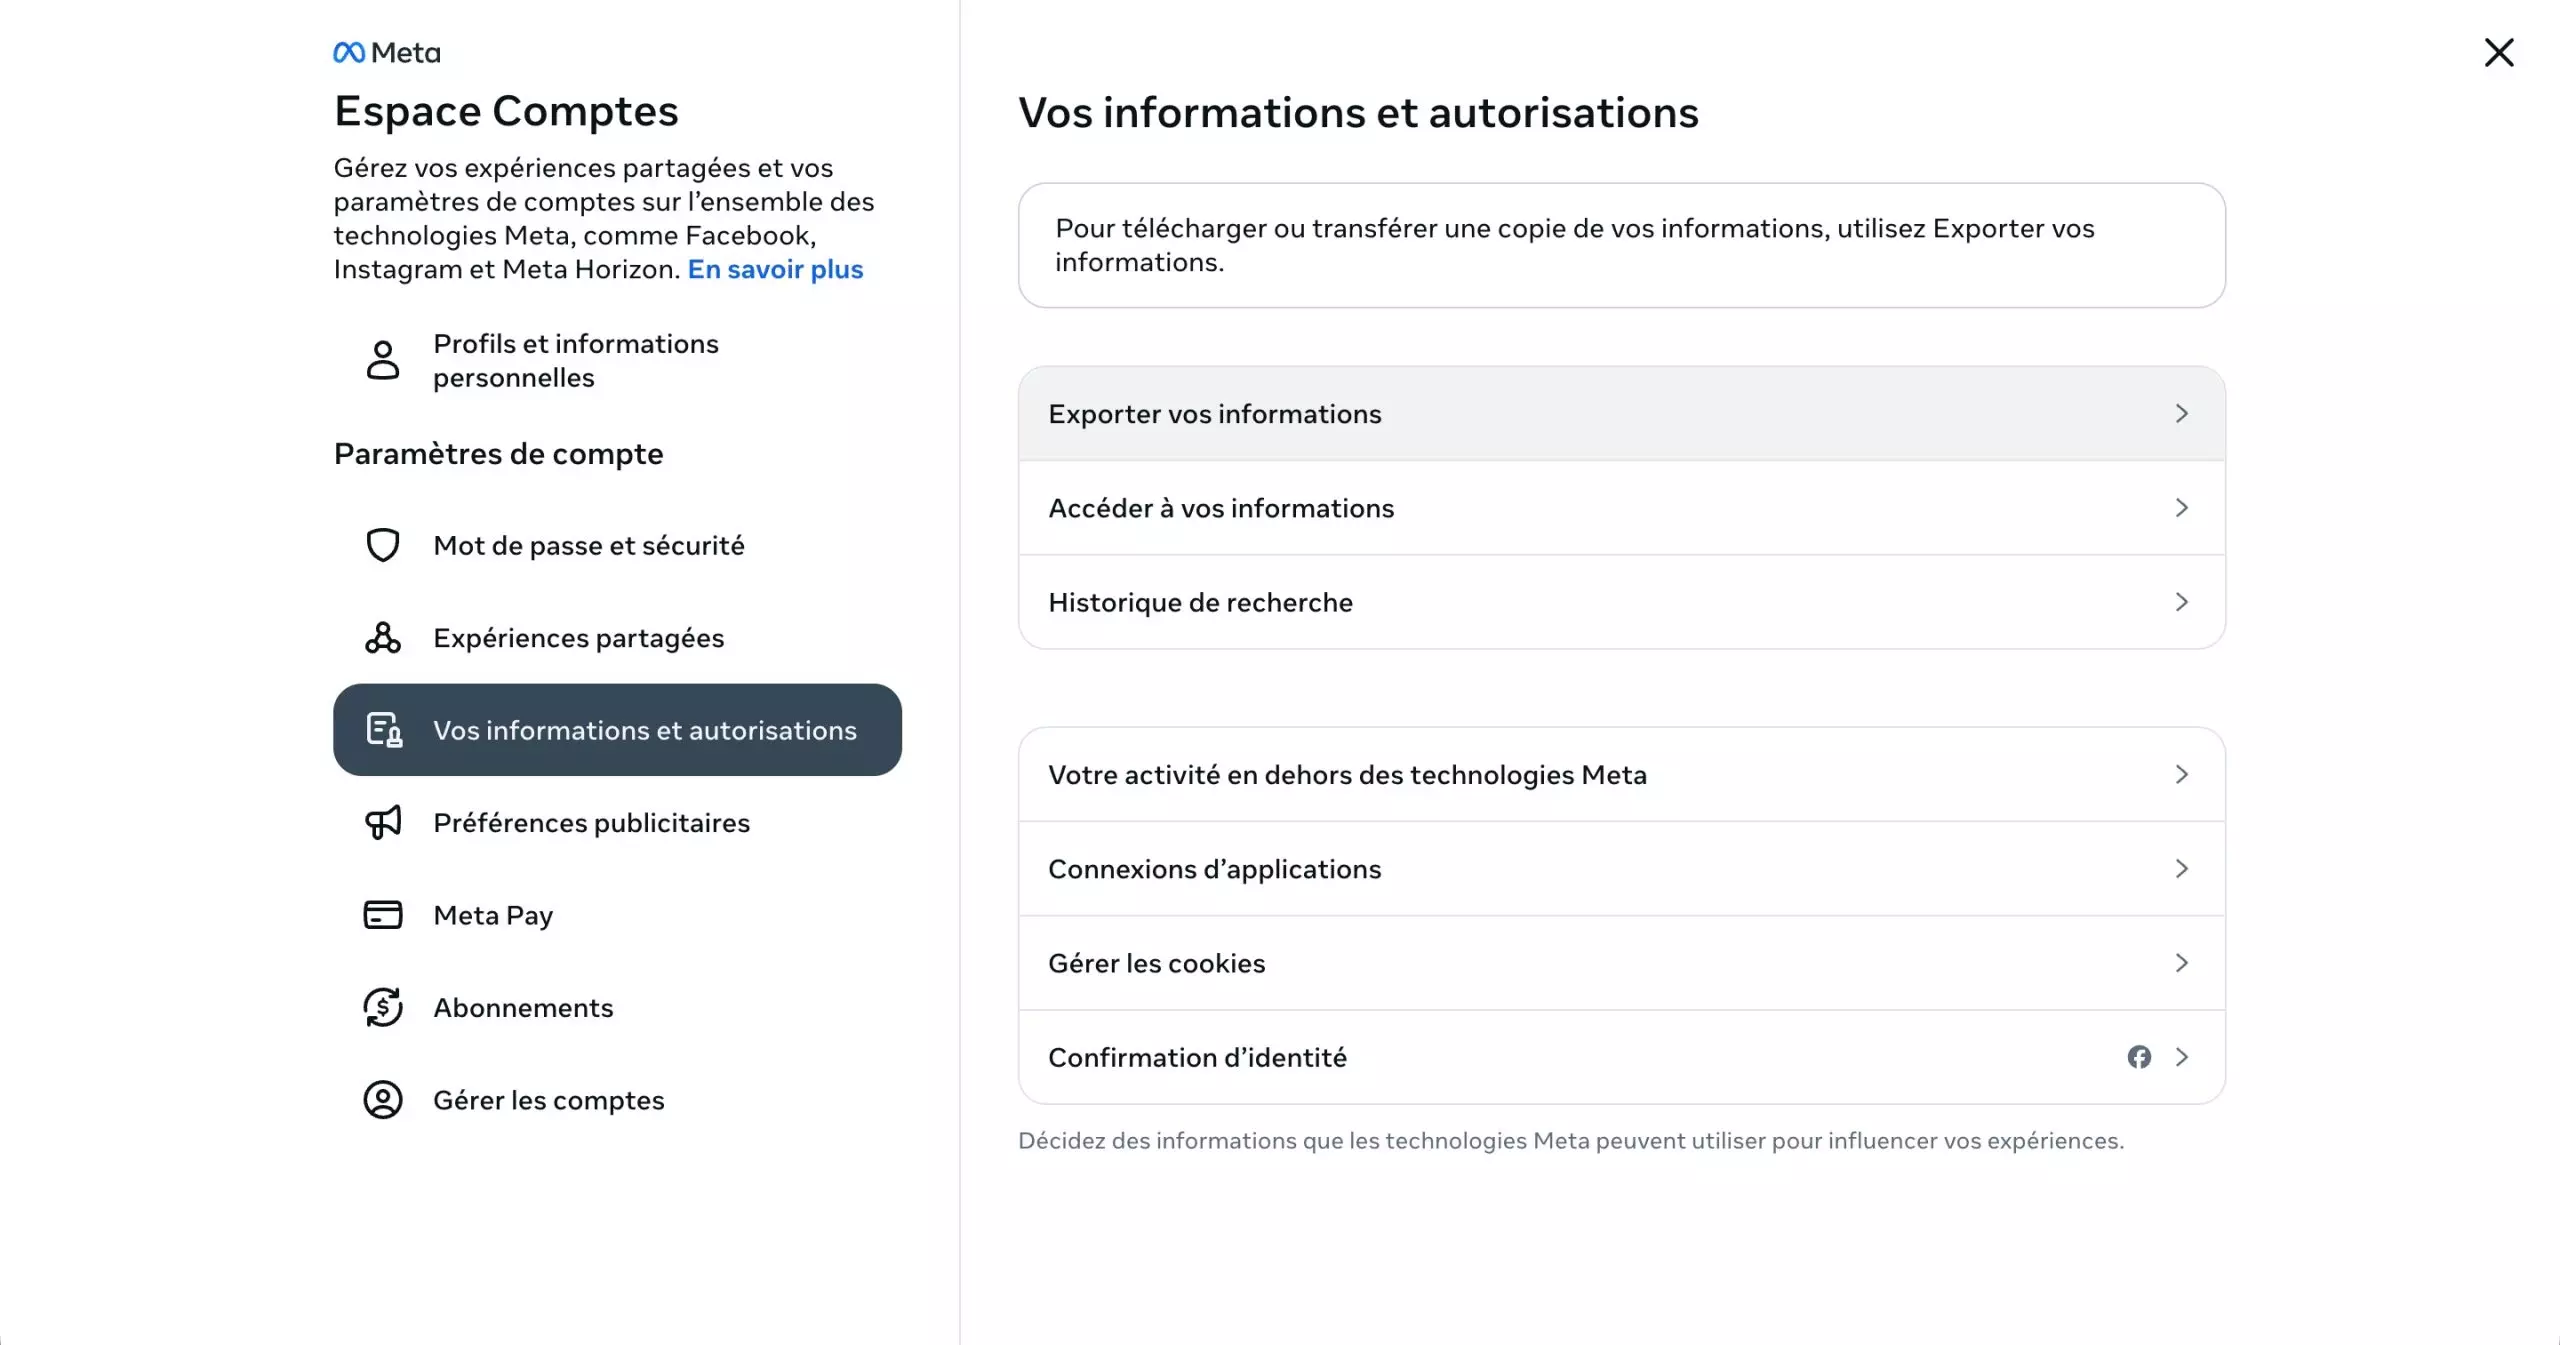Viewport: 2560px width, 1345px height.
Task: Select Vos informations et autorisations menu item
Action: tap(617, 730)
